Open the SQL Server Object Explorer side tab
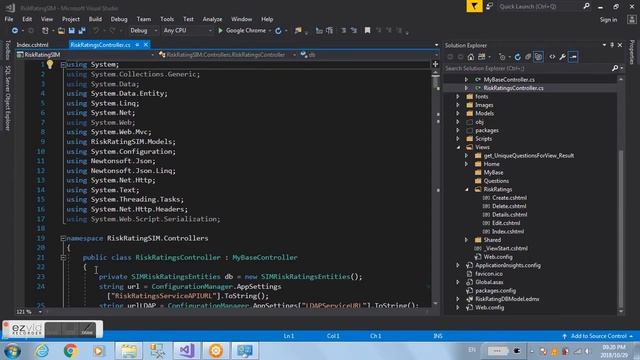This screenshot has height=360, width=640. coord(7,98)
